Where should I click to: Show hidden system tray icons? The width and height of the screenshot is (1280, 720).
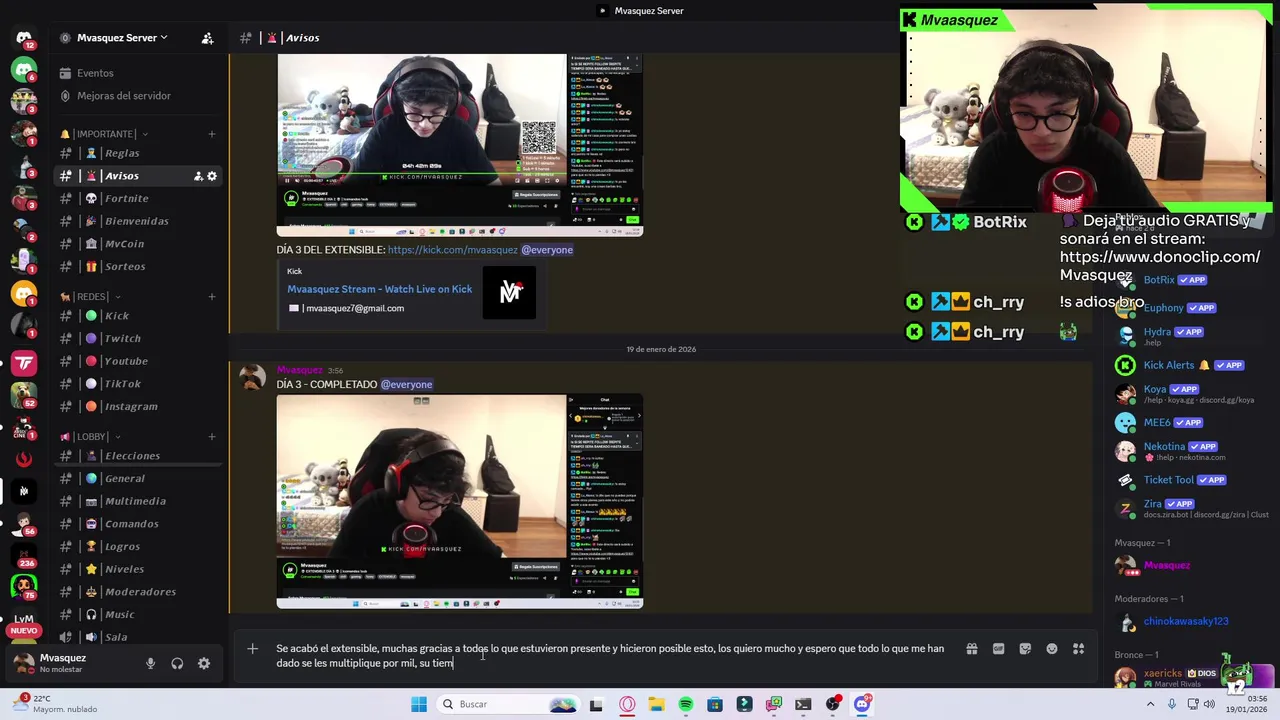pyautogui.click(x=1150, y=704)
